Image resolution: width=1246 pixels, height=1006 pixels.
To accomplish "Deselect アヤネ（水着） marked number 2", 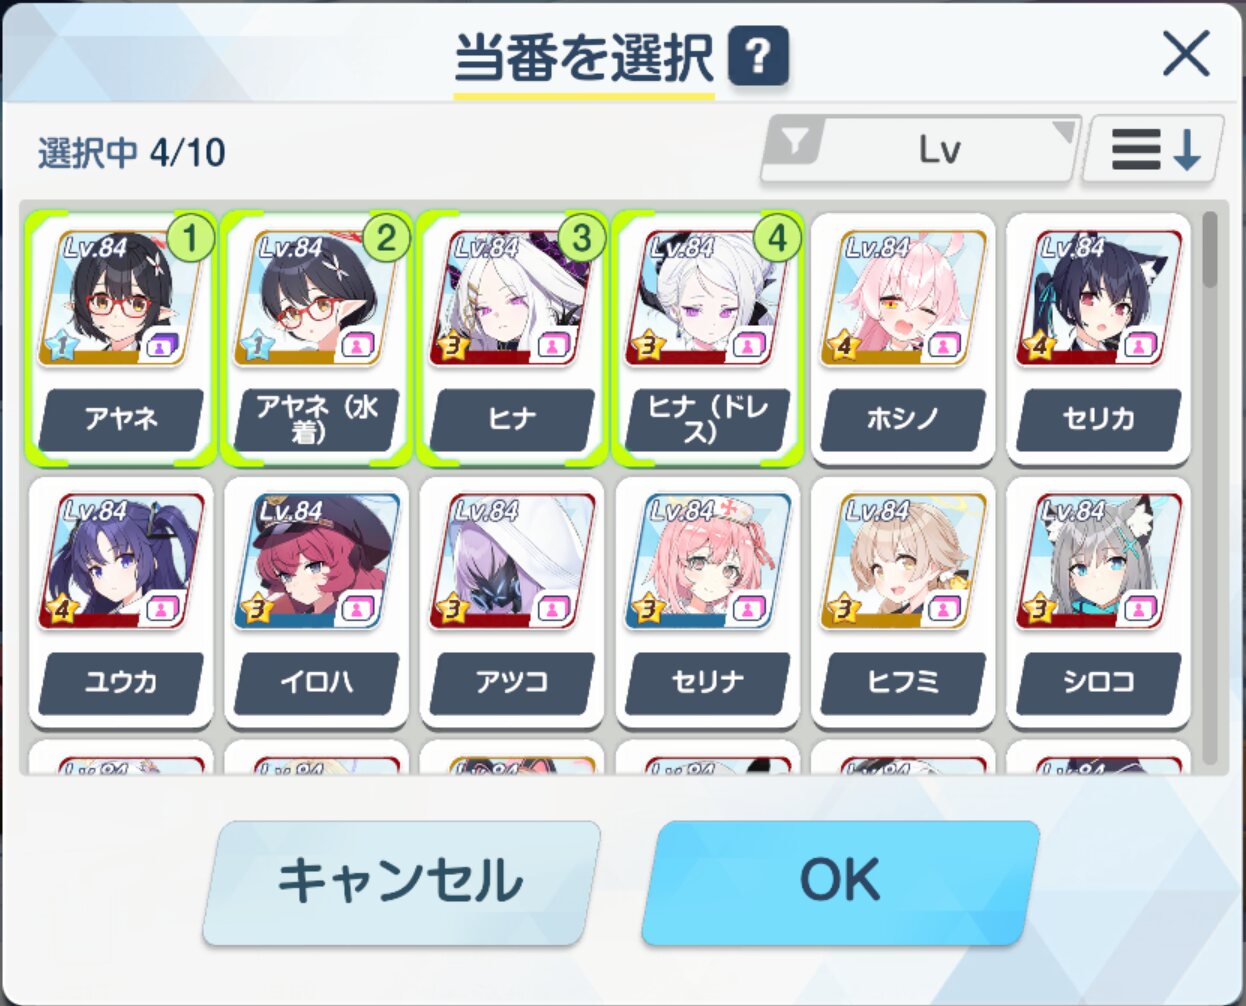I will coord(317,339).
